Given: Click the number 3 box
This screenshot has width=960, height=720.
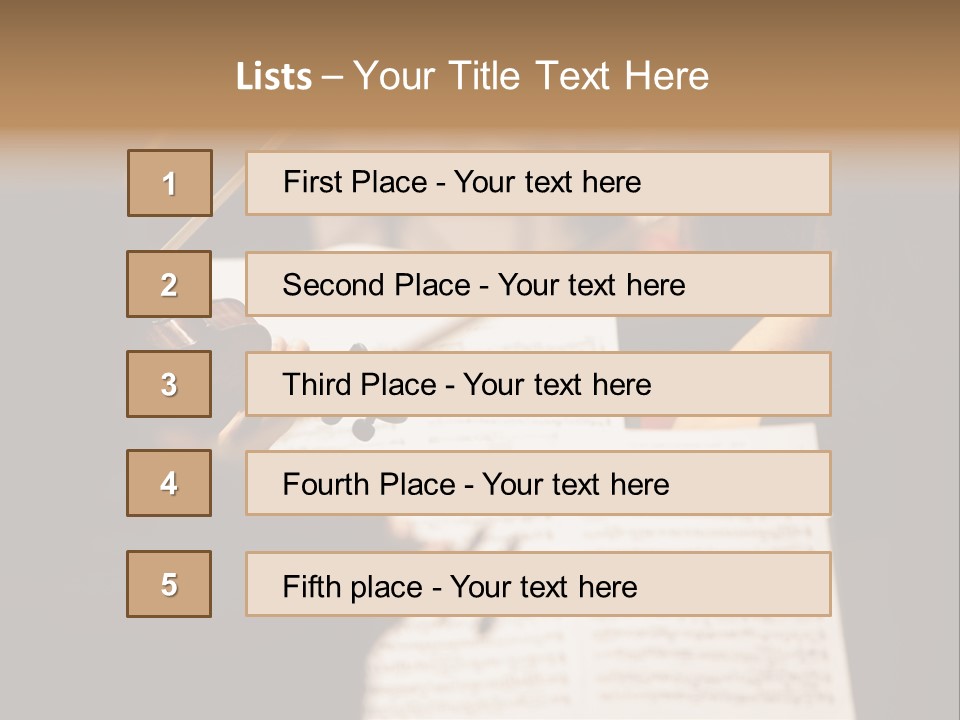Looking at the screenshot, I should click(169, 384).
